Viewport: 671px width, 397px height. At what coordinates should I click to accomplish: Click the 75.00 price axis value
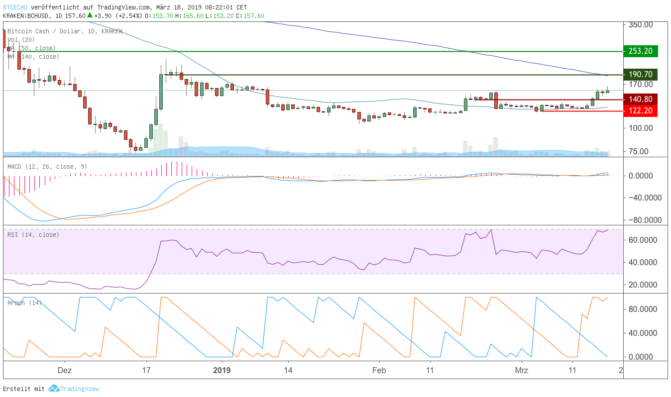click(638, 151)
